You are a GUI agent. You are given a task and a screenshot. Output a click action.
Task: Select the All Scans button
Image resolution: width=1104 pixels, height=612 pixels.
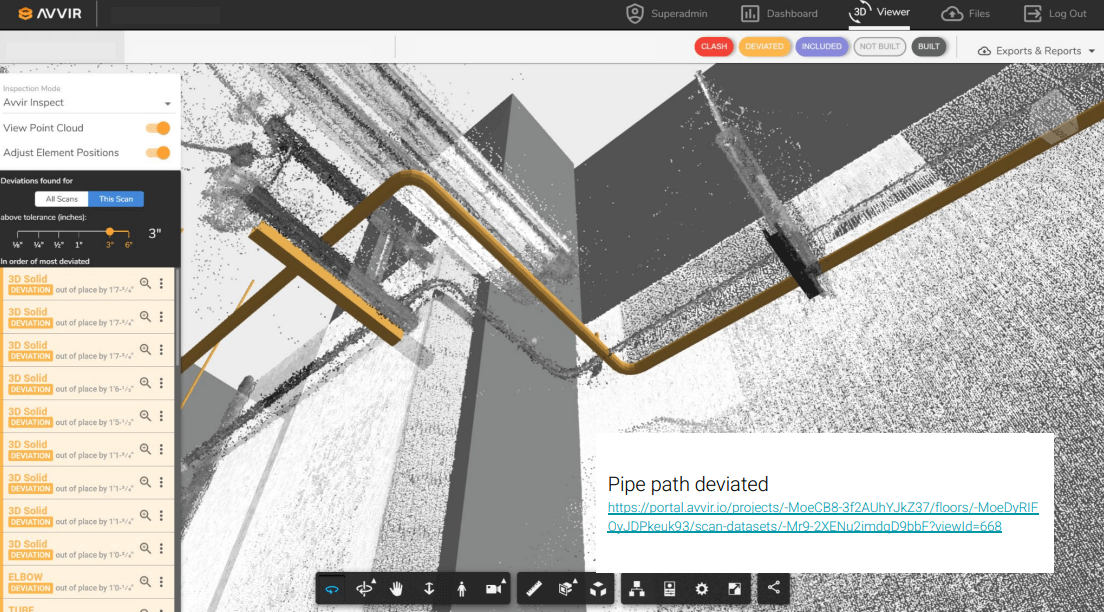[x=61, y=199]
